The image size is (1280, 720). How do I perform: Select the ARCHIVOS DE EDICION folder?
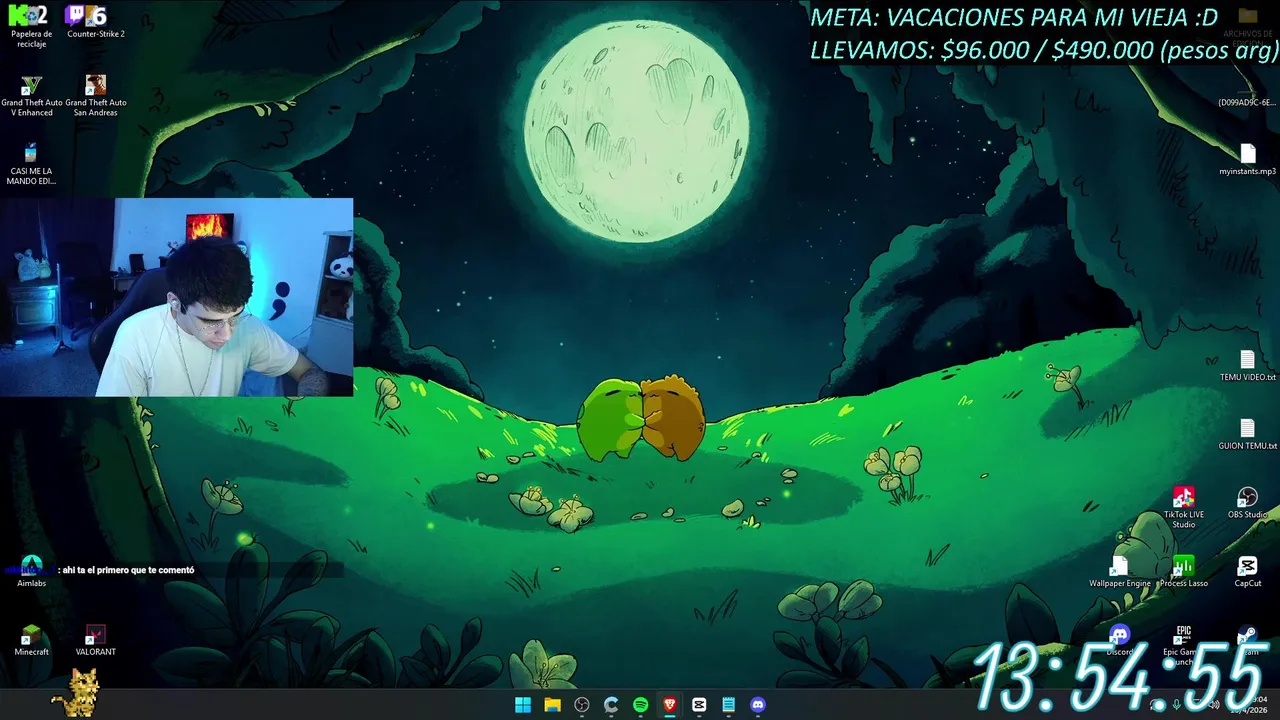(1247, 24)
